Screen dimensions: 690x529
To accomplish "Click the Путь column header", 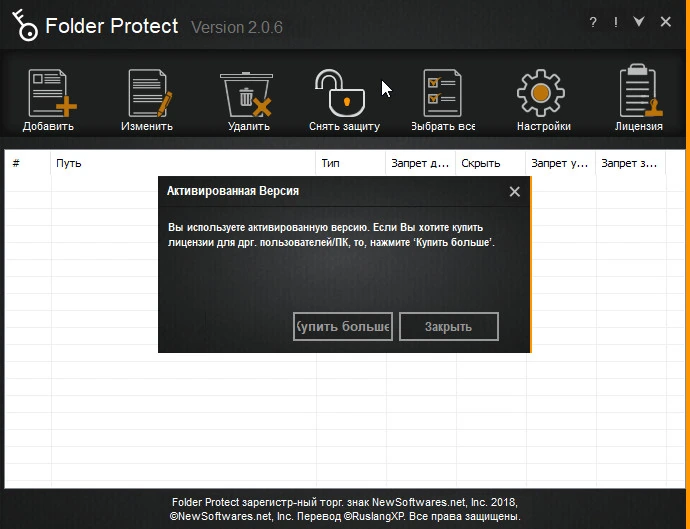I will click(183, 163).
